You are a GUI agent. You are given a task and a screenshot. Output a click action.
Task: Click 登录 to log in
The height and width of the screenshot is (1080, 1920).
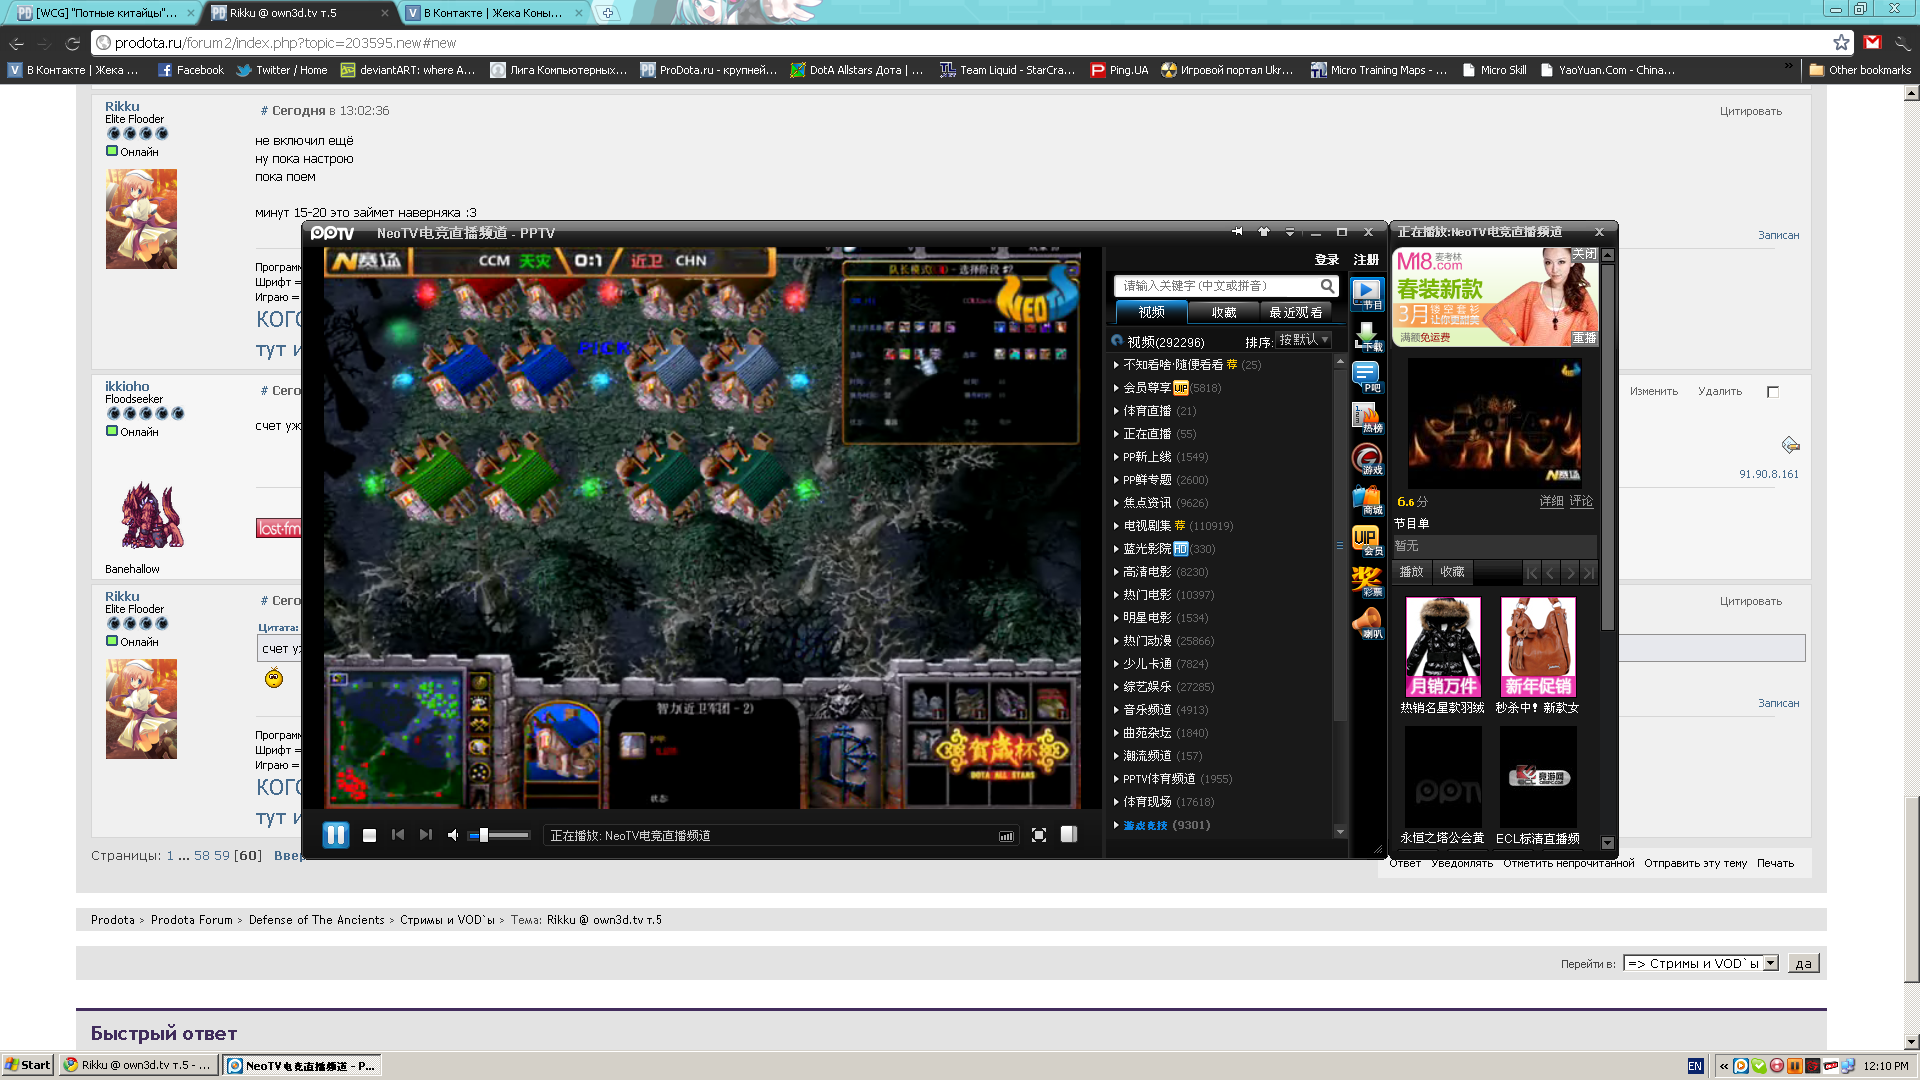(1327, 260)
